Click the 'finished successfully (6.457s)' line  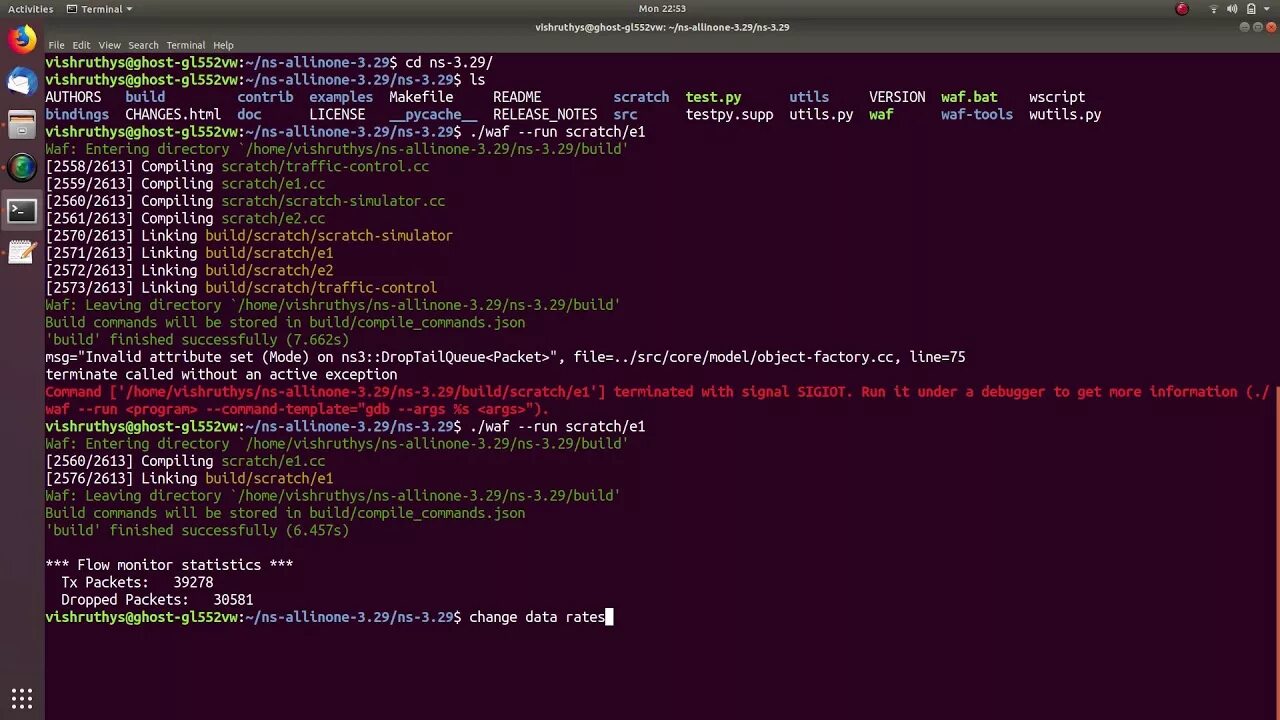point(197,530)
